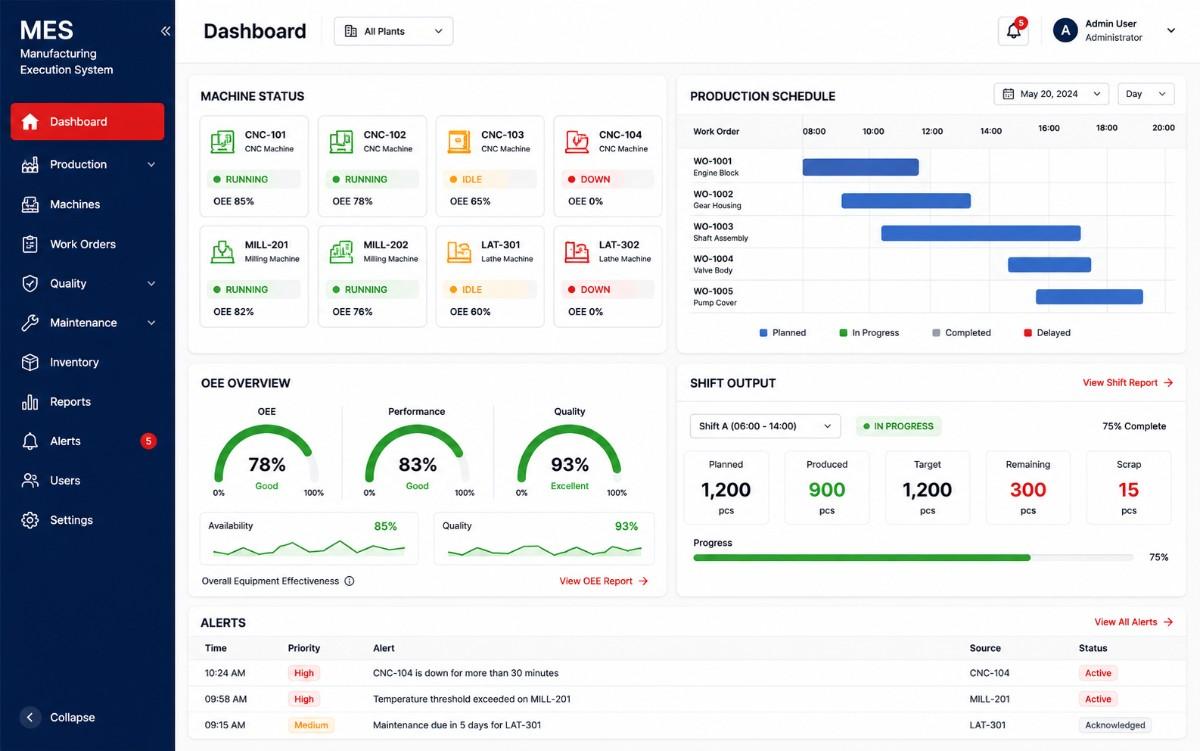Click the CNC-102 machine icon
This screenshot has width=1200, height=751.
341,141
